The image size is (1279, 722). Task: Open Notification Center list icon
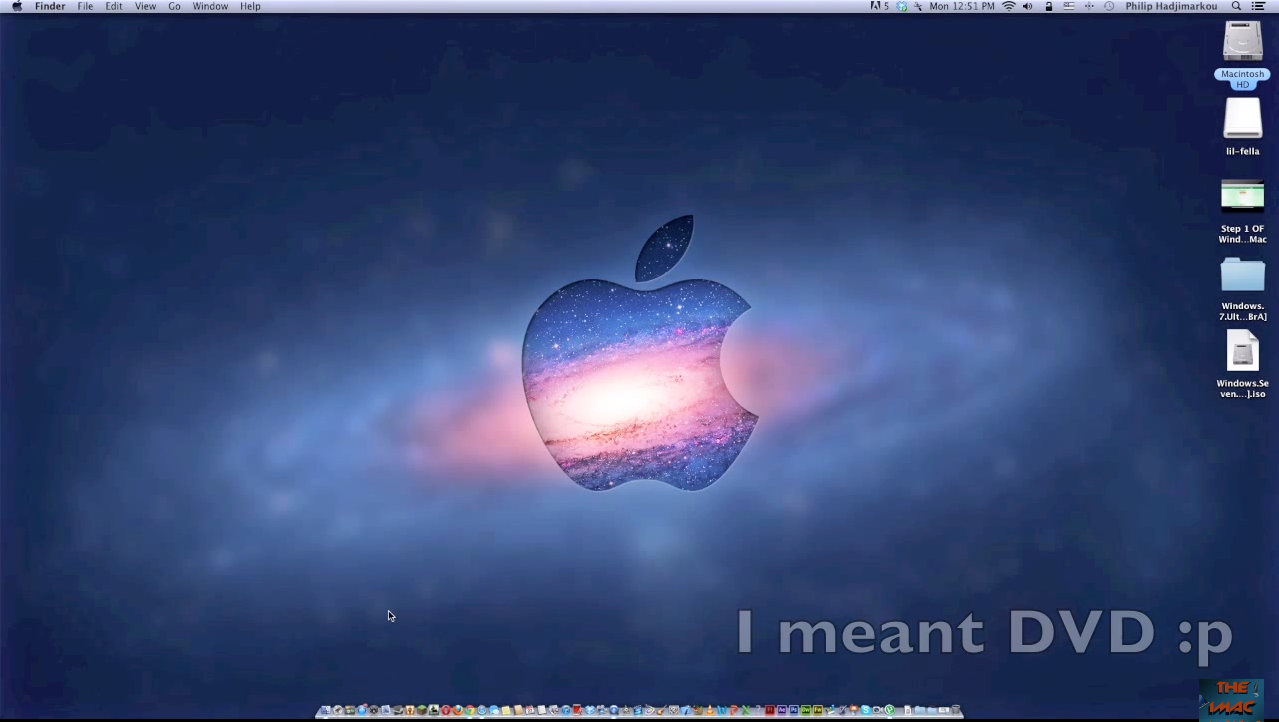(1258, 6)
